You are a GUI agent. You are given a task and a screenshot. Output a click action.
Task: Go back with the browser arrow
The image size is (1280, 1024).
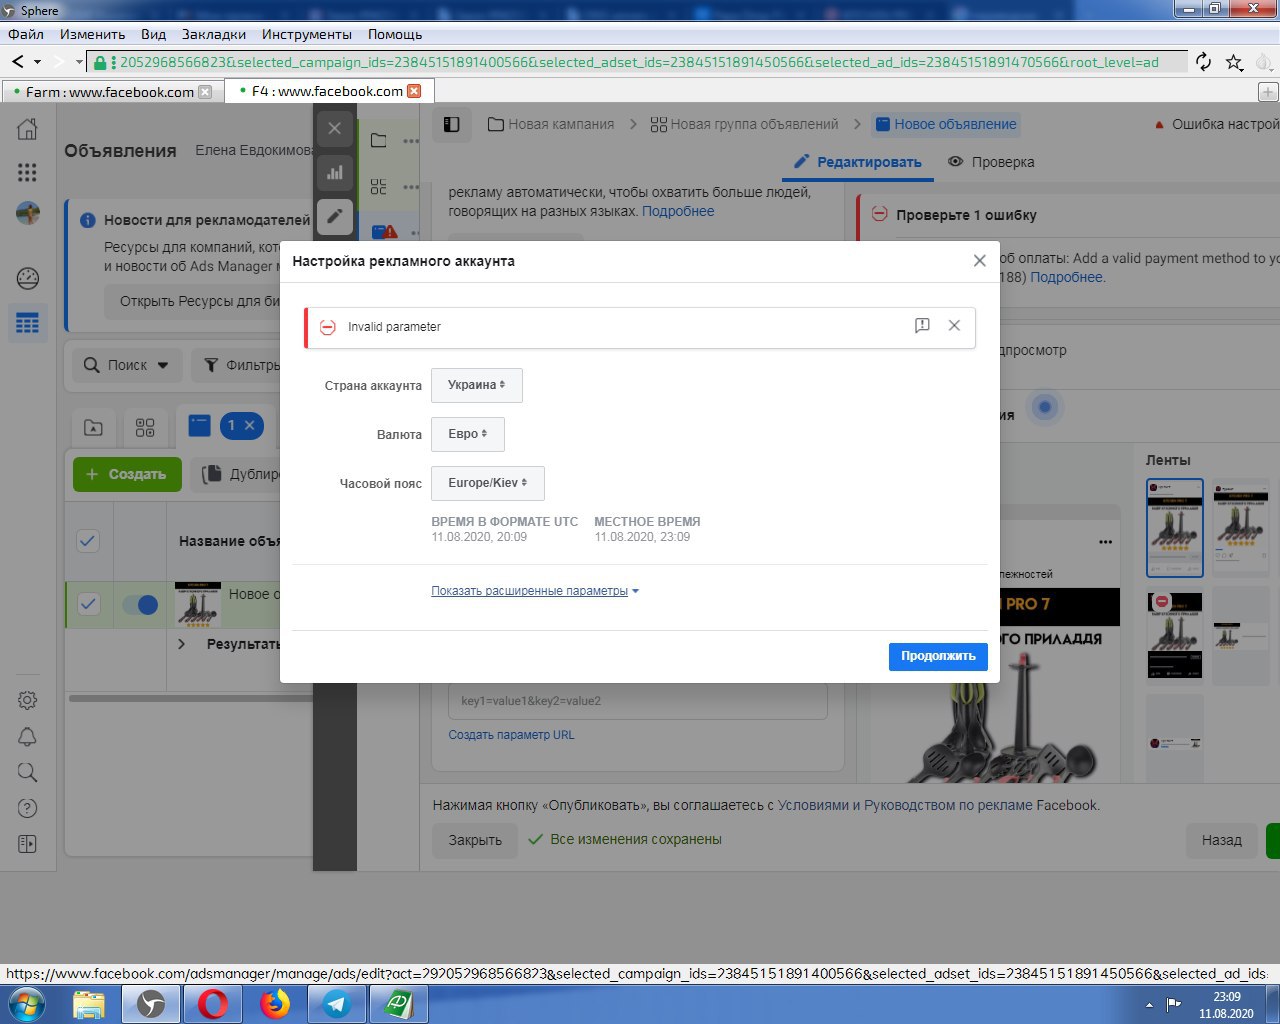[18, 62]
